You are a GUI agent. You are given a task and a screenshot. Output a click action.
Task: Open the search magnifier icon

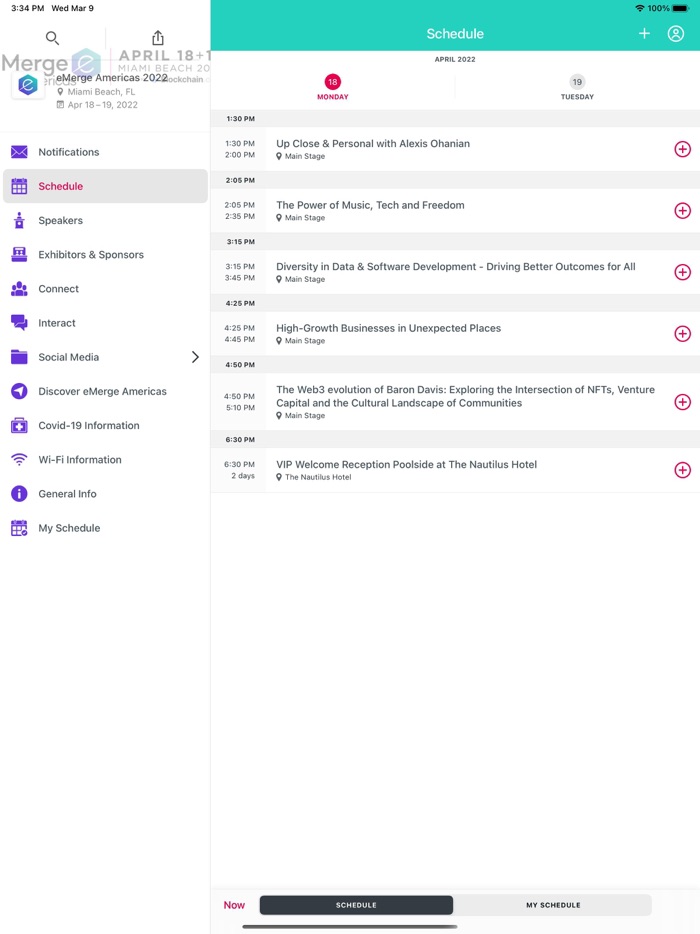(x=52, y=37)
